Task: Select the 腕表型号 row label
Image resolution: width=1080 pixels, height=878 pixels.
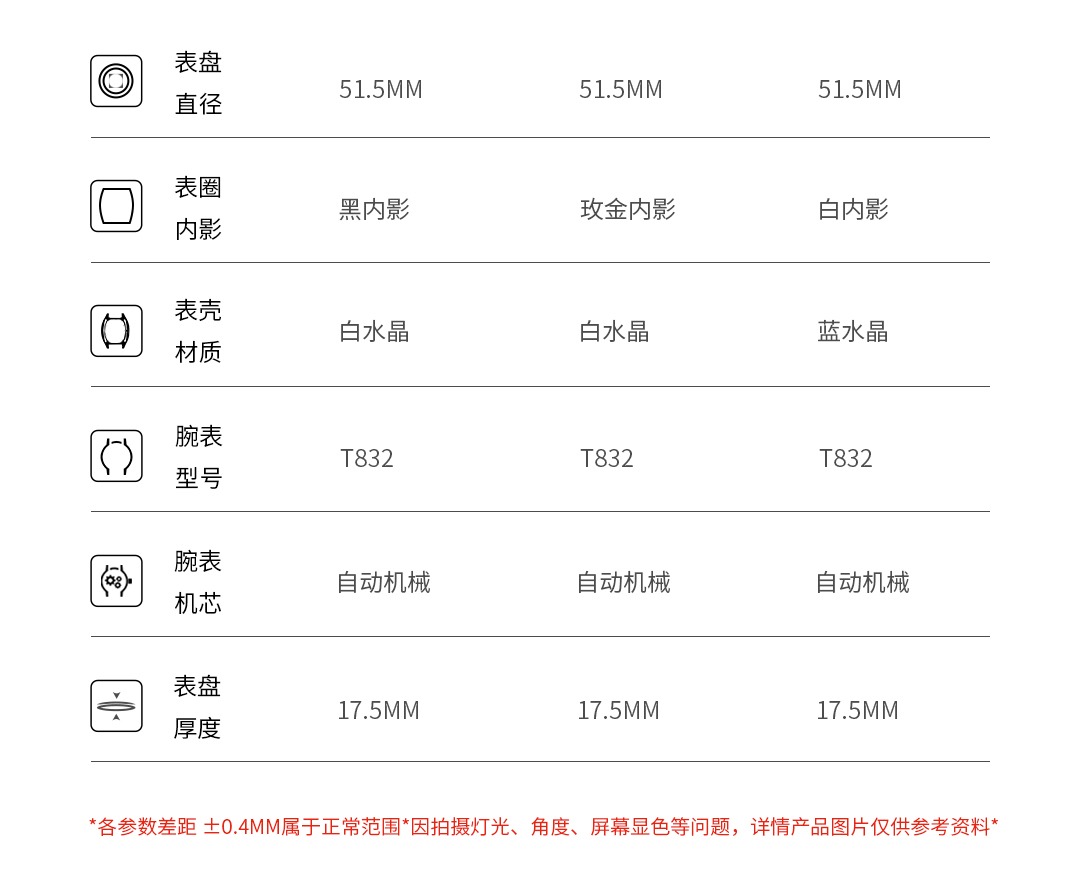Action: pos(198,457)
